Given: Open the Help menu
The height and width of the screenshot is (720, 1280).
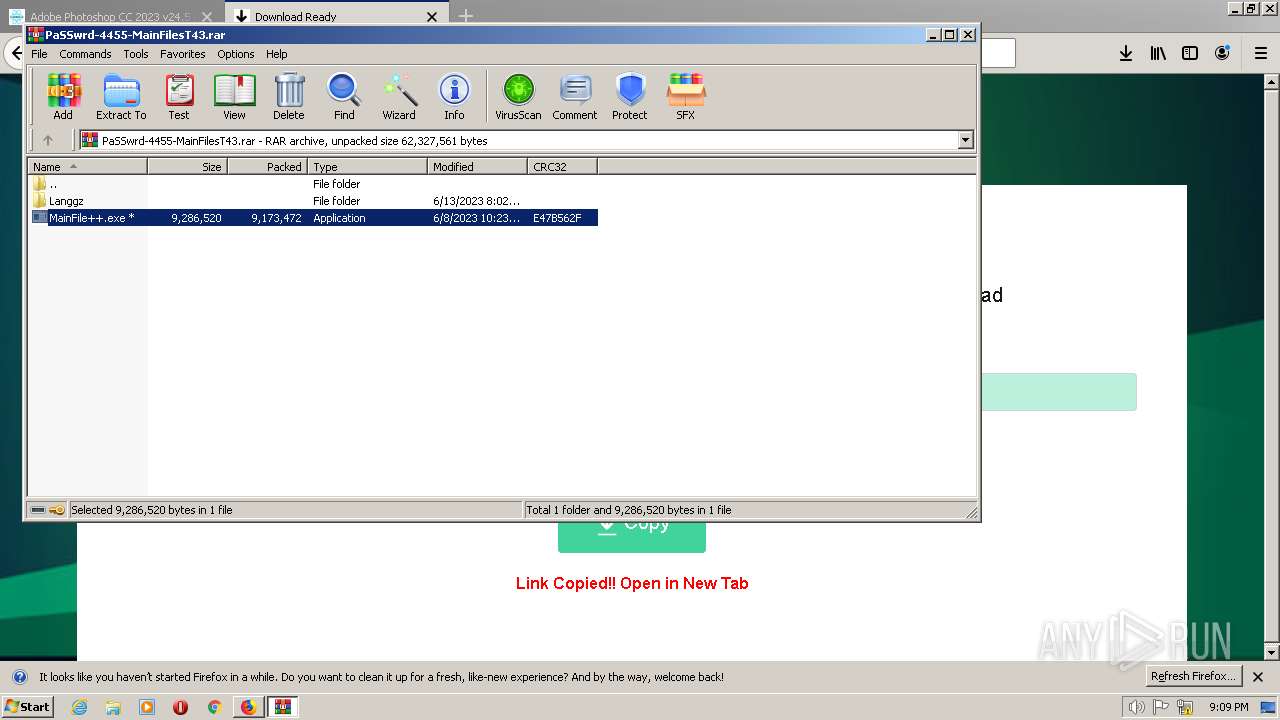Looking at the screenshot, I should [x=277, y=54].
